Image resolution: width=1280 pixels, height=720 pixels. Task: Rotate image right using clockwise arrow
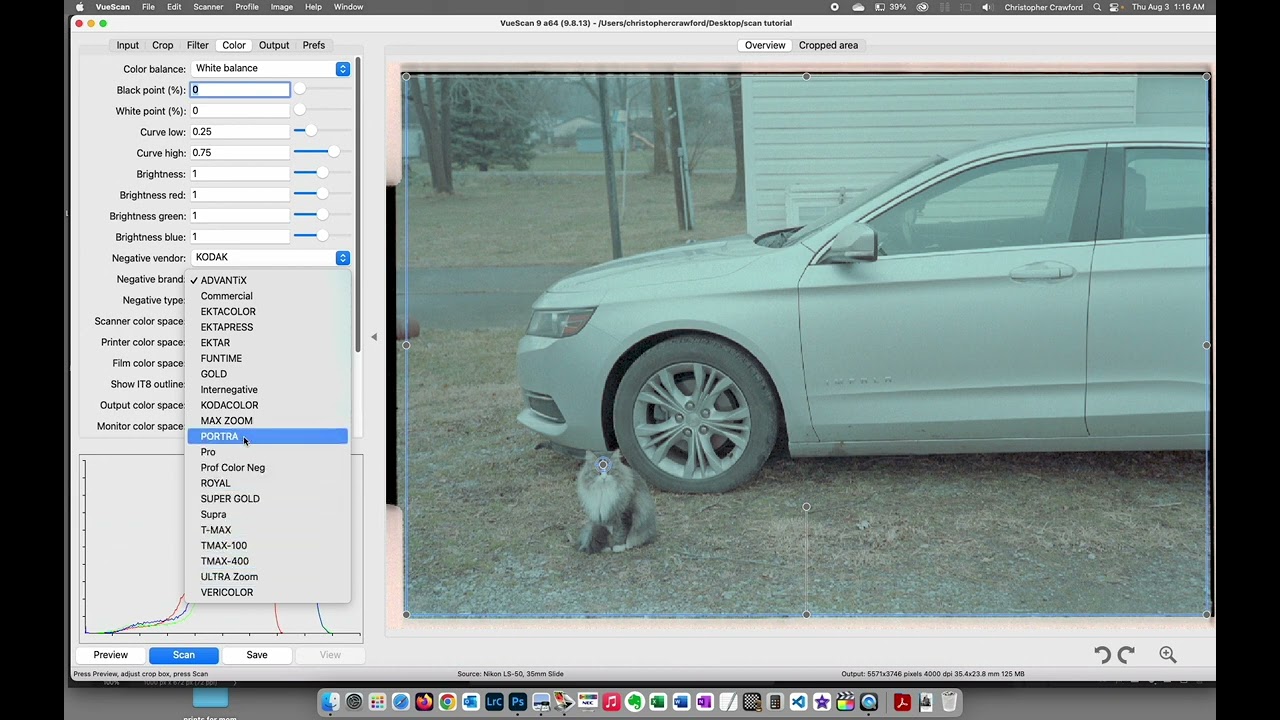[x=1126, y=655]
